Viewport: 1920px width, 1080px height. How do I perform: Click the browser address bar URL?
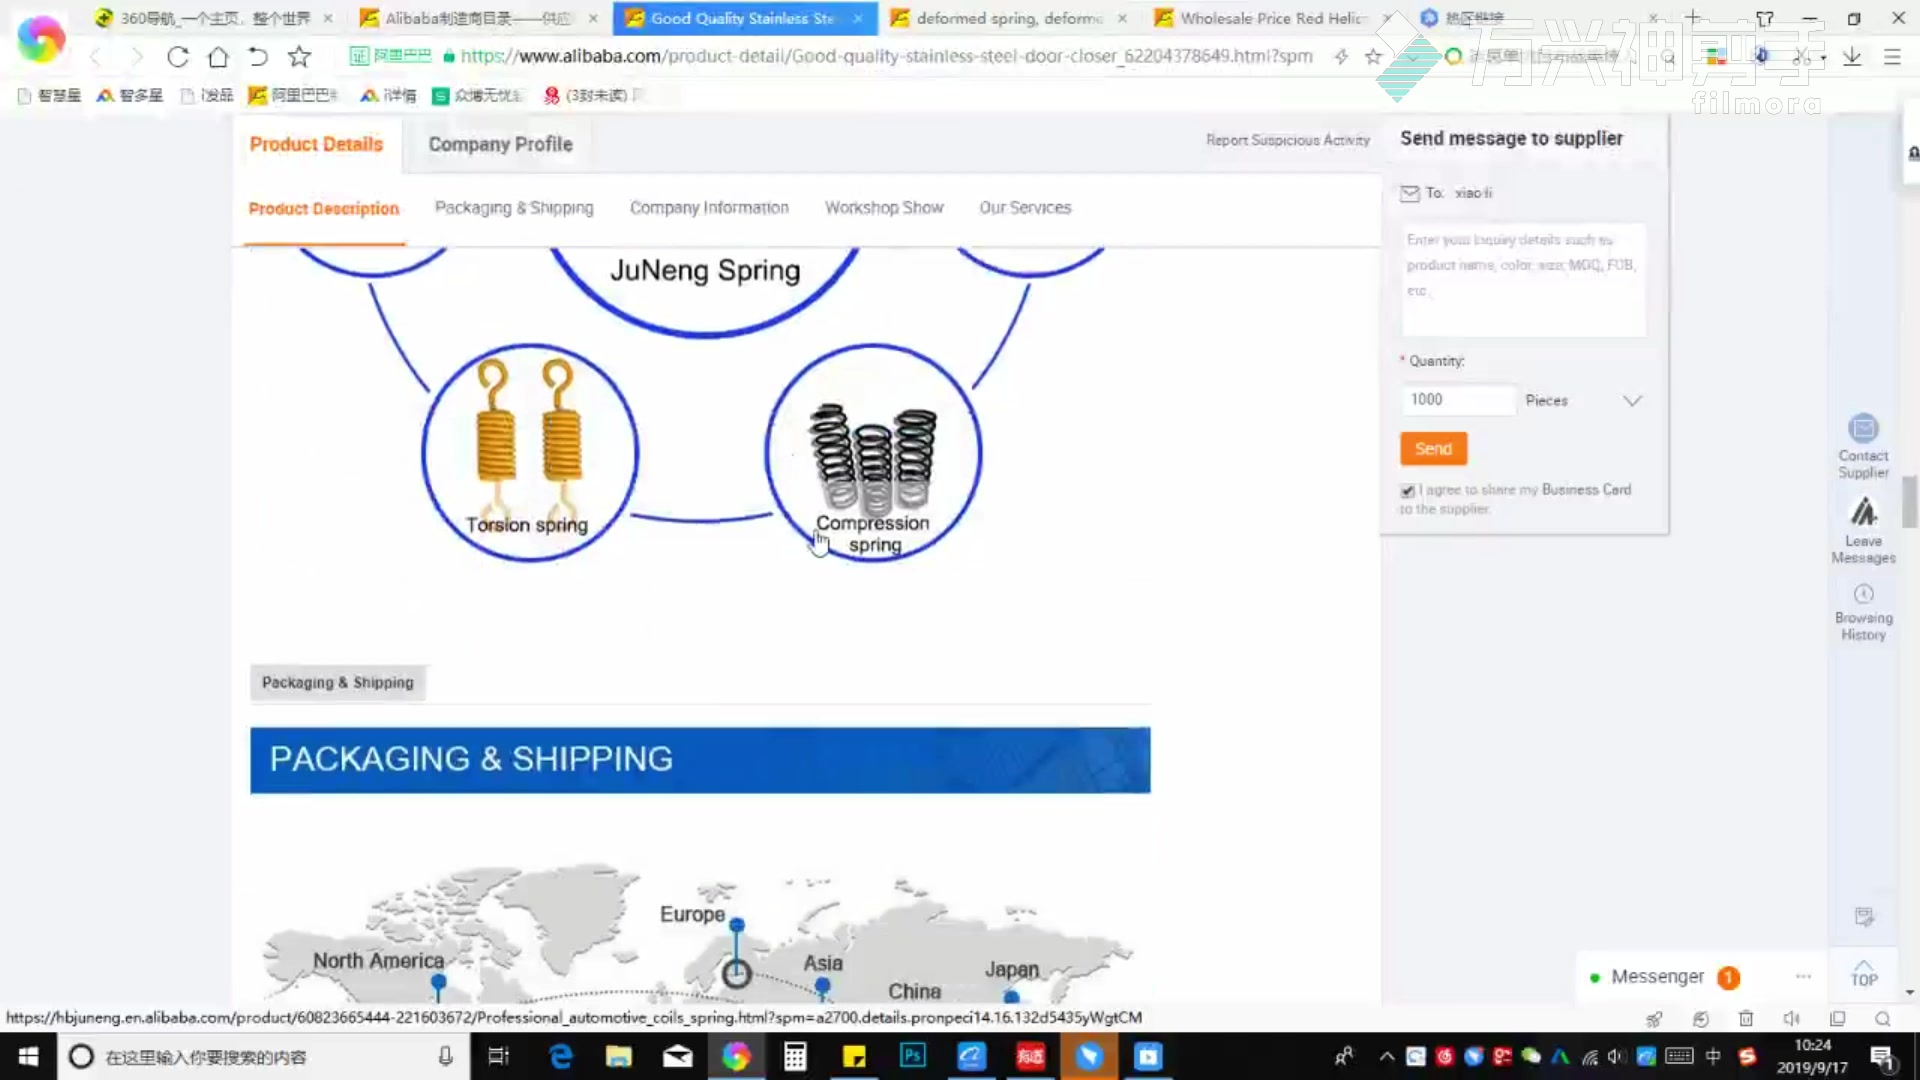(885, 56)
